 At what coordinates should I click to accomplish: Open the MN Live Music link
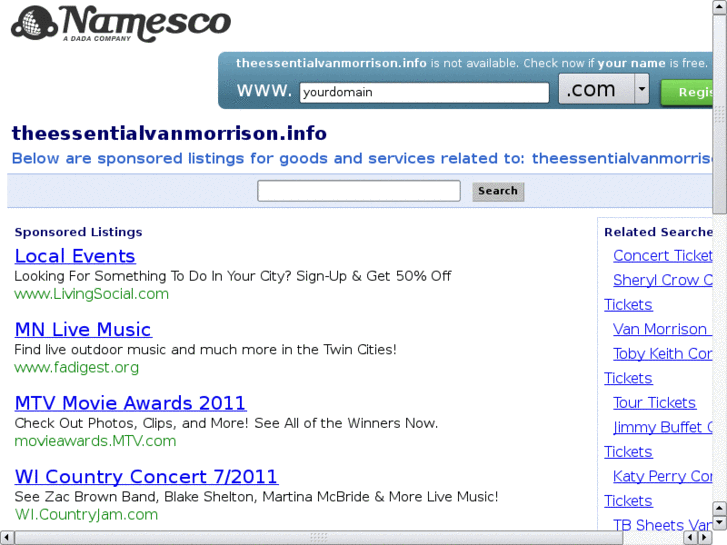click(x=83, y=329)
